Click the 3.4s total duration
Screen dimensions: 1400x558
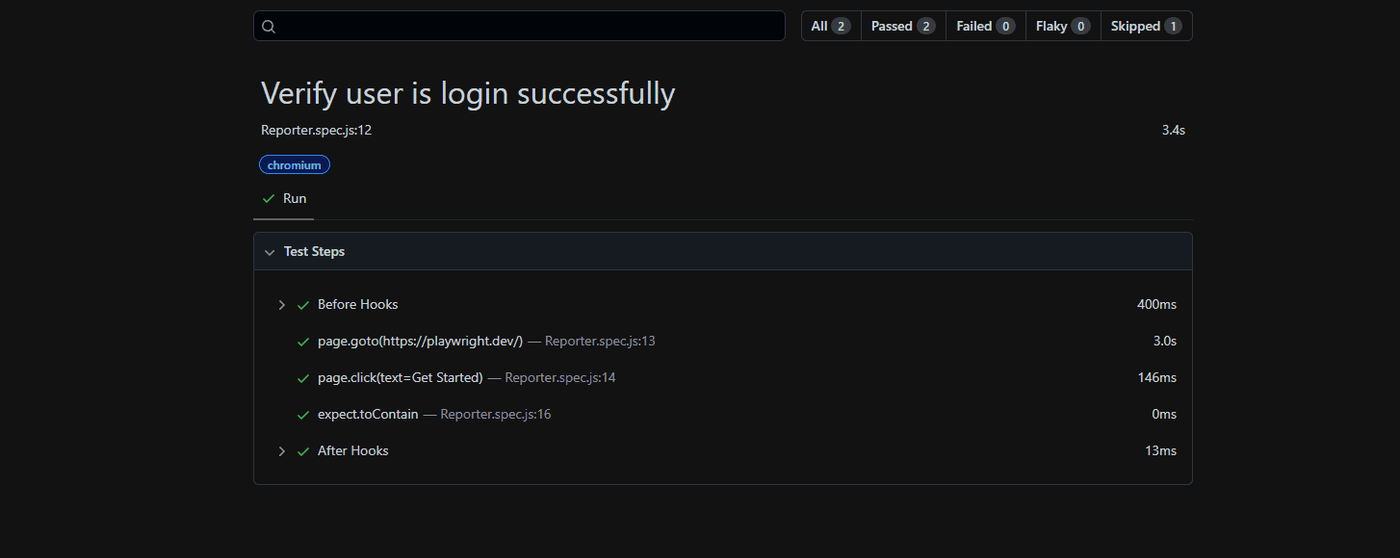pyautogui.click(x=1173, y=130)
